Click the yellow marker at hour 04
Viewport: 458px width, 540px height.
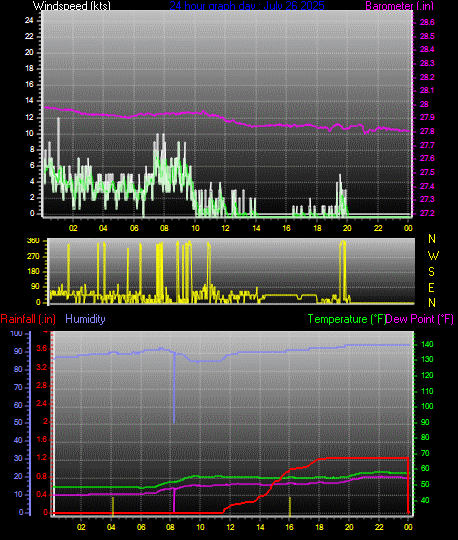pyautogui.click(x=113, y=506)
